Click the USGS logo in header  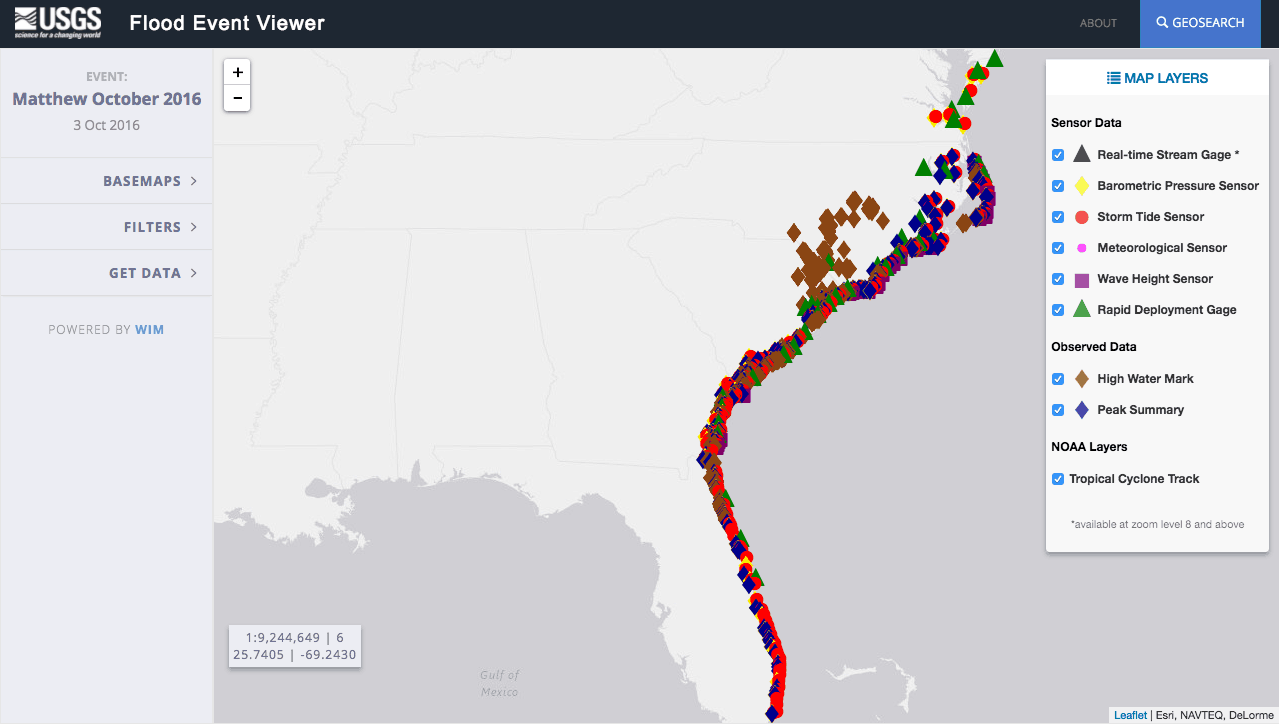pyautogui.click(x=58, y=22)
